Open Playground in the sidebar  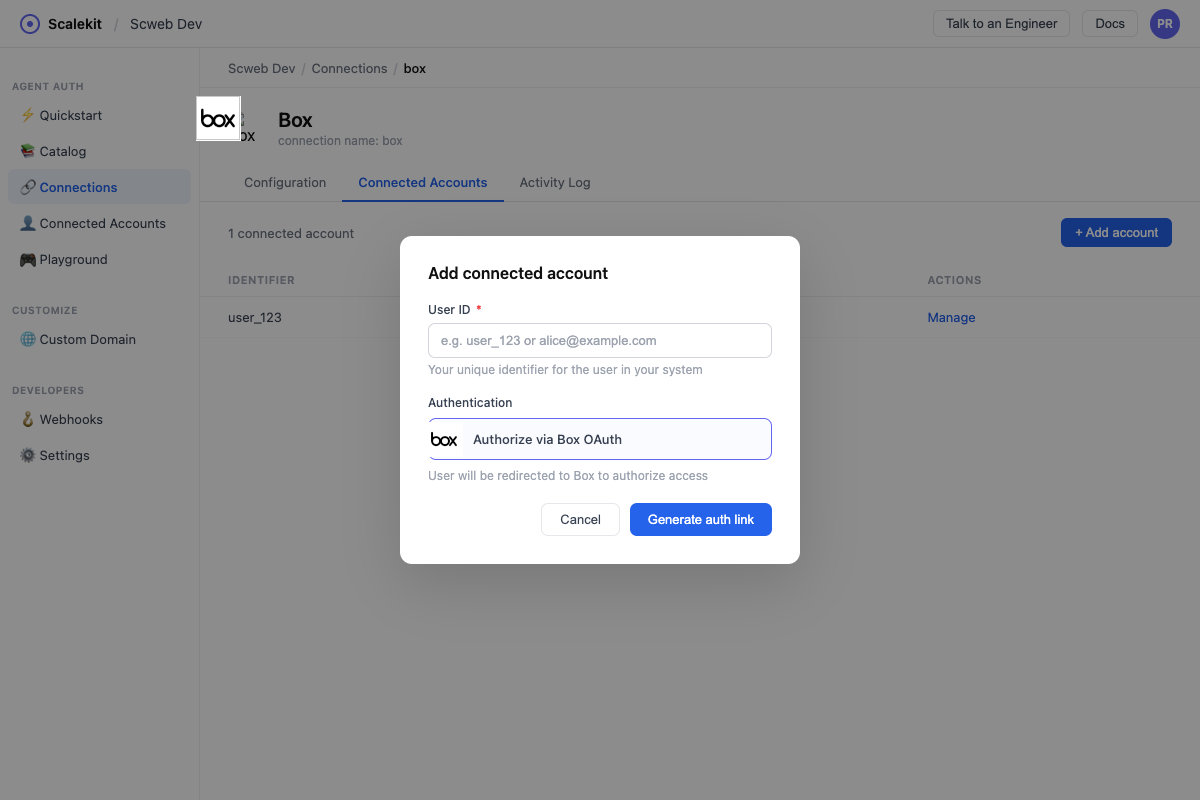coord(73,259)
